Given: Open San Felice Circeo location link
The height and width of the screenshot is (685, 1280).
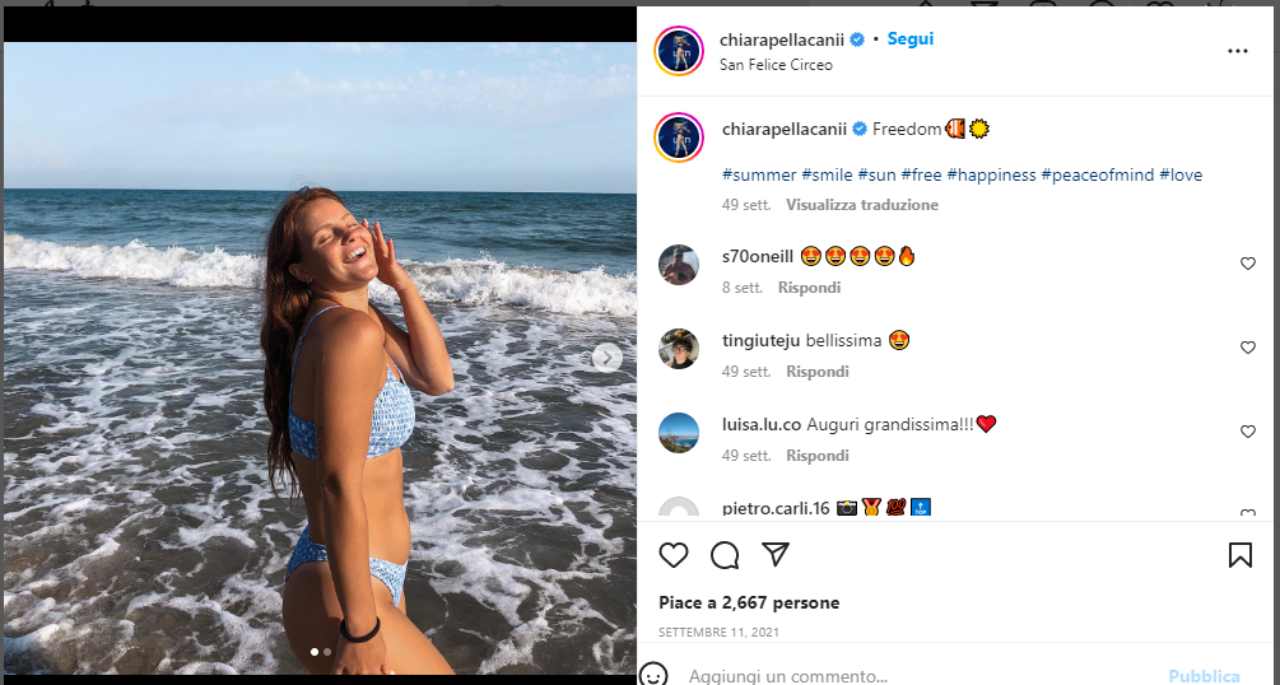Looking at the screenshot, I should [776, 65].
